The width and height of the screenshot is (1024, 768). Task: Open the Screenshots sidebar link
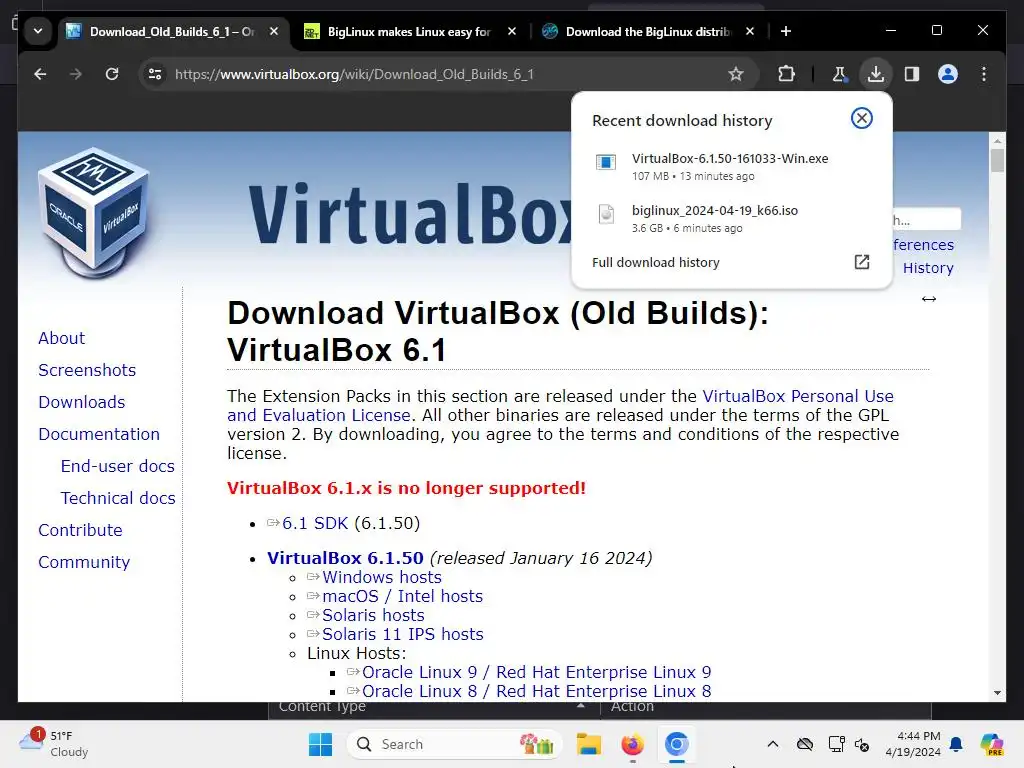pyautogui.click(x=87, y=370)
